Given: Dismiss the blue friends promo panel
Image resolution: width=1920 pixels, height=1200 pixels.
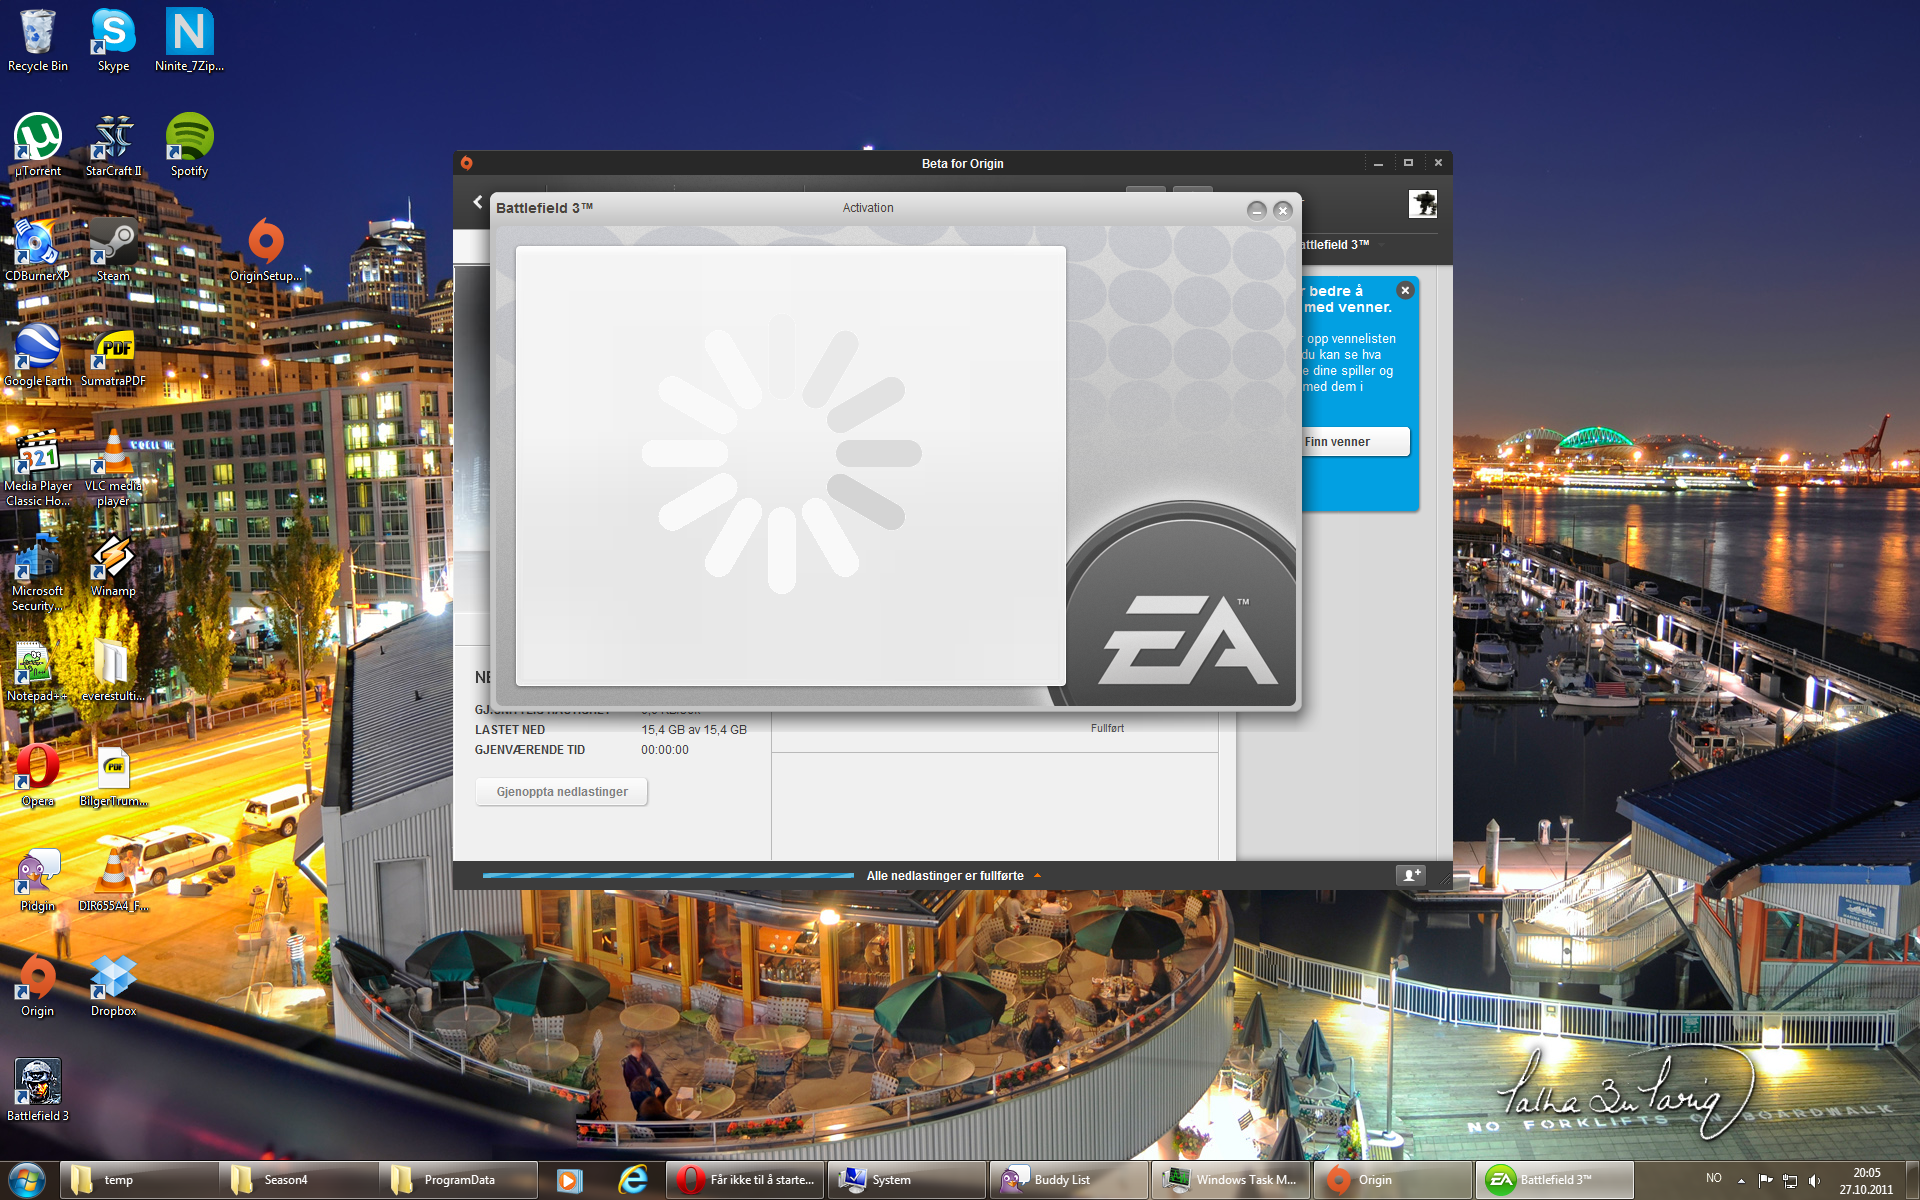Looking at the screenshot, I should (1405, 290).
